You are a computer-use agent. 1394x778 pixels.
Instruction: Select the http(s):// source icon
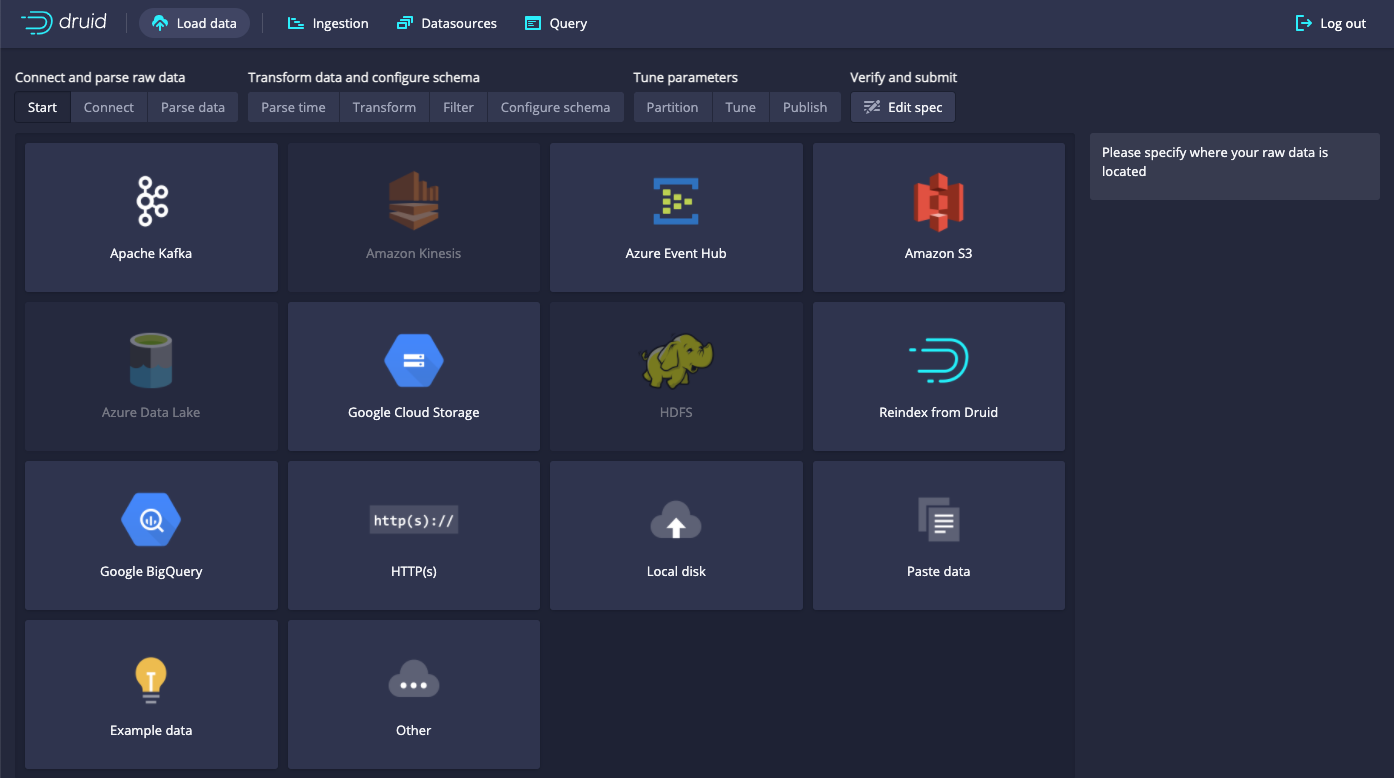414,520
